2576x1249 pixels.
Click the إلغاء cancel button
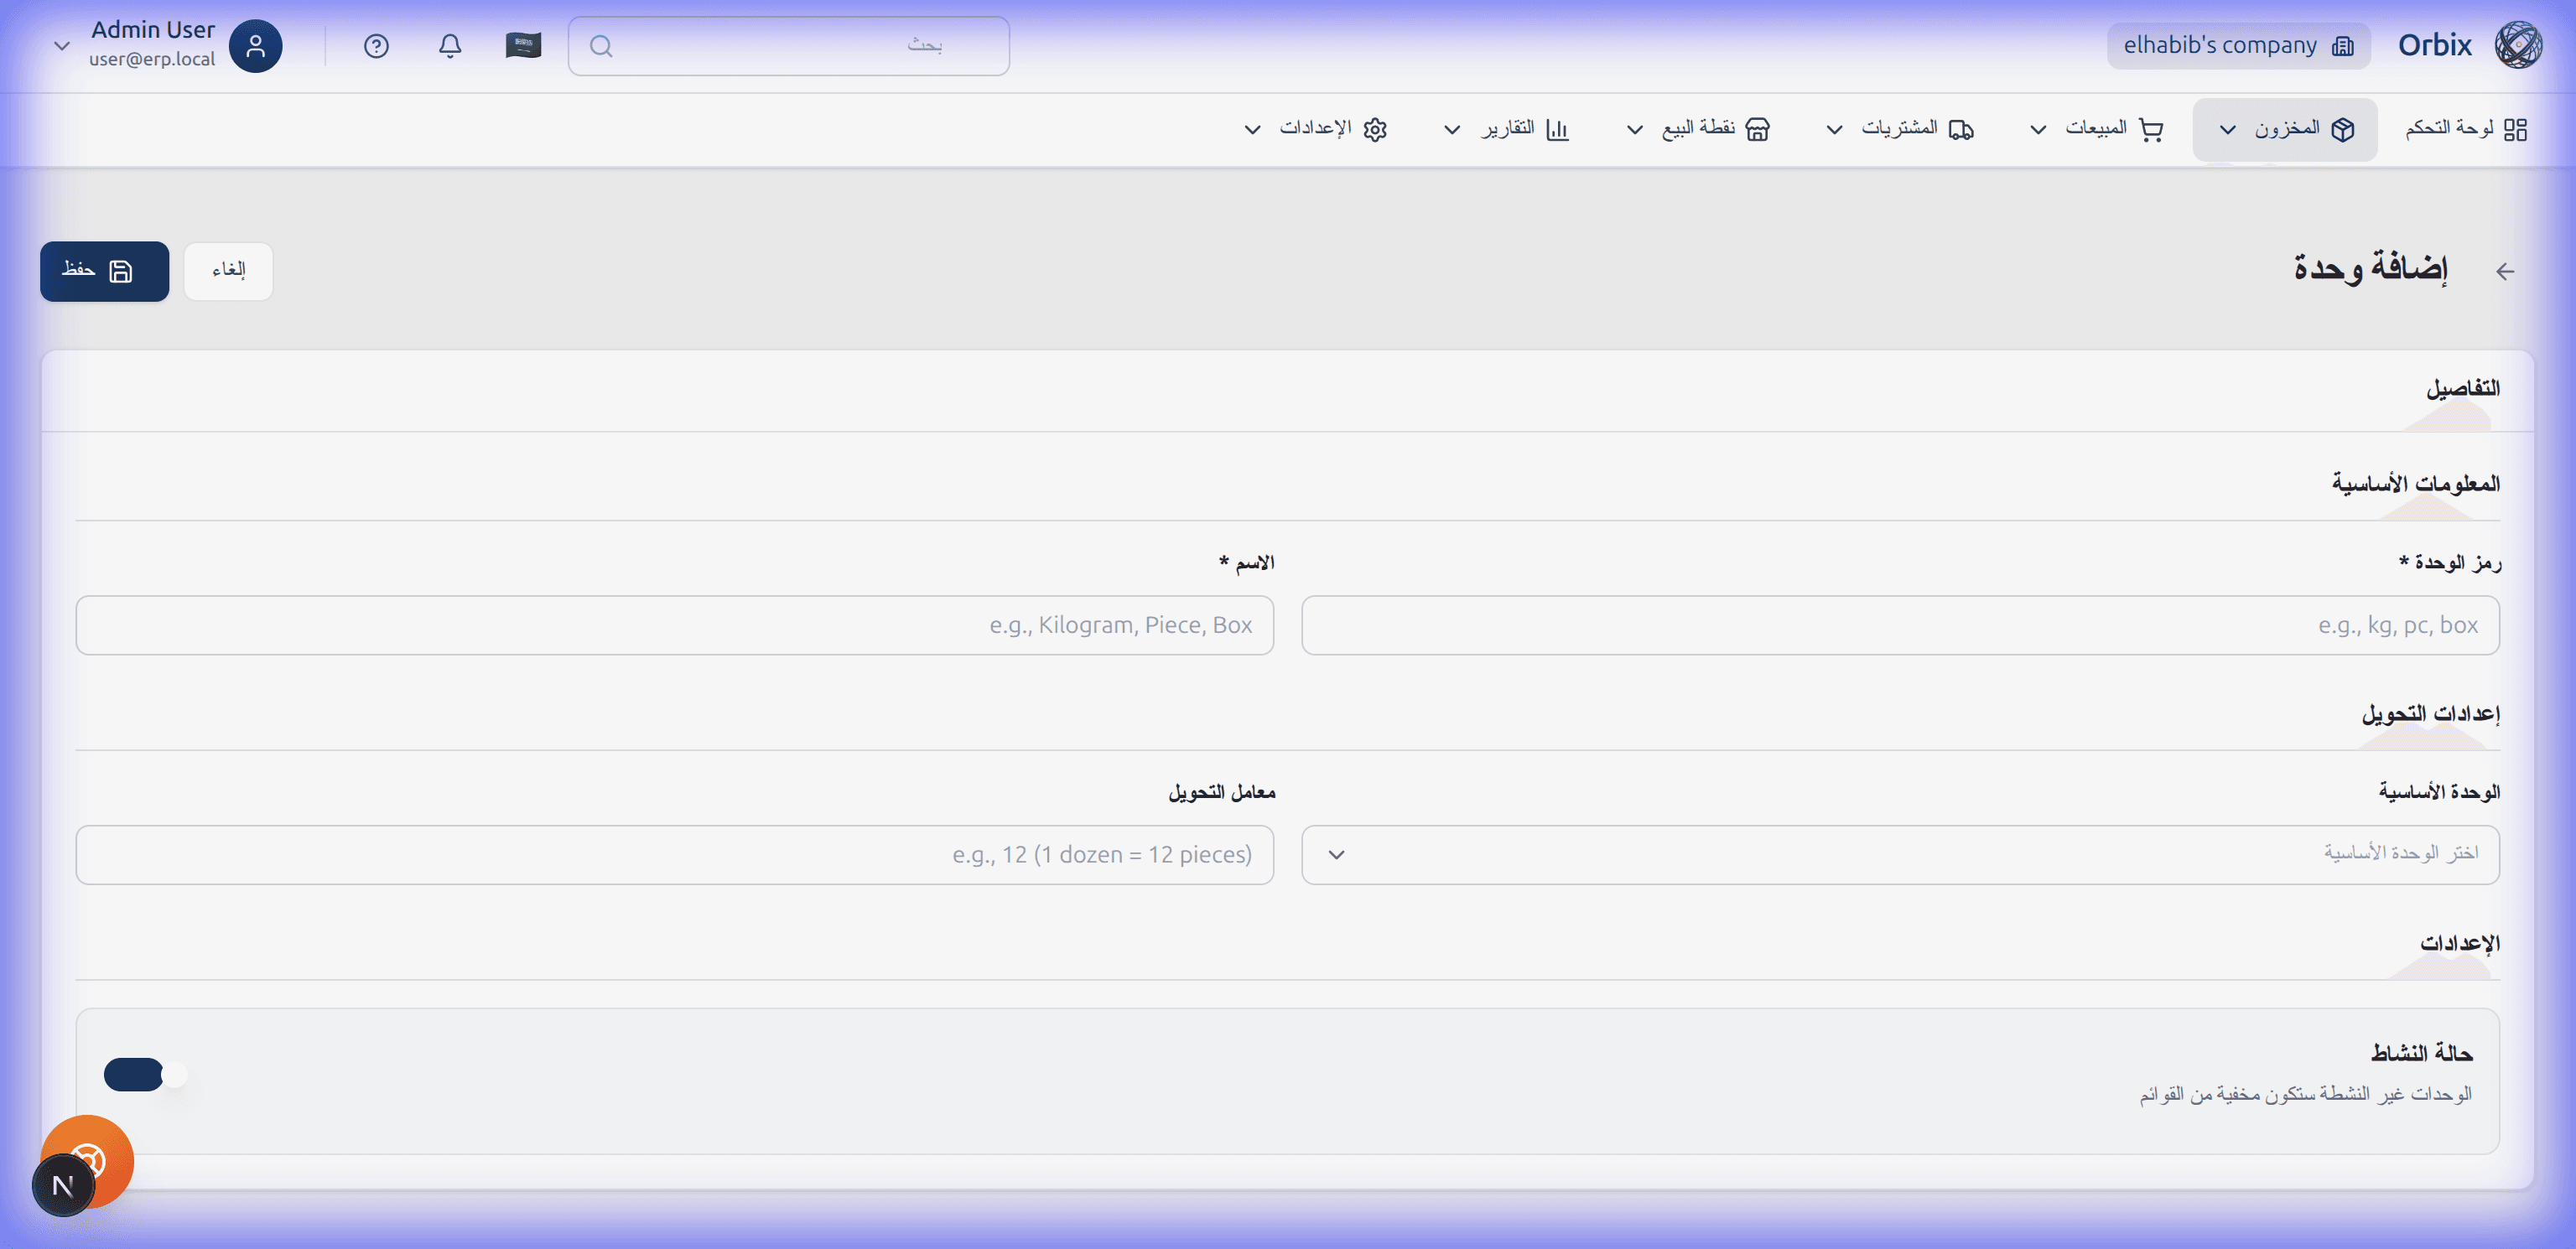pyautogui.click(x=228, y=271)
